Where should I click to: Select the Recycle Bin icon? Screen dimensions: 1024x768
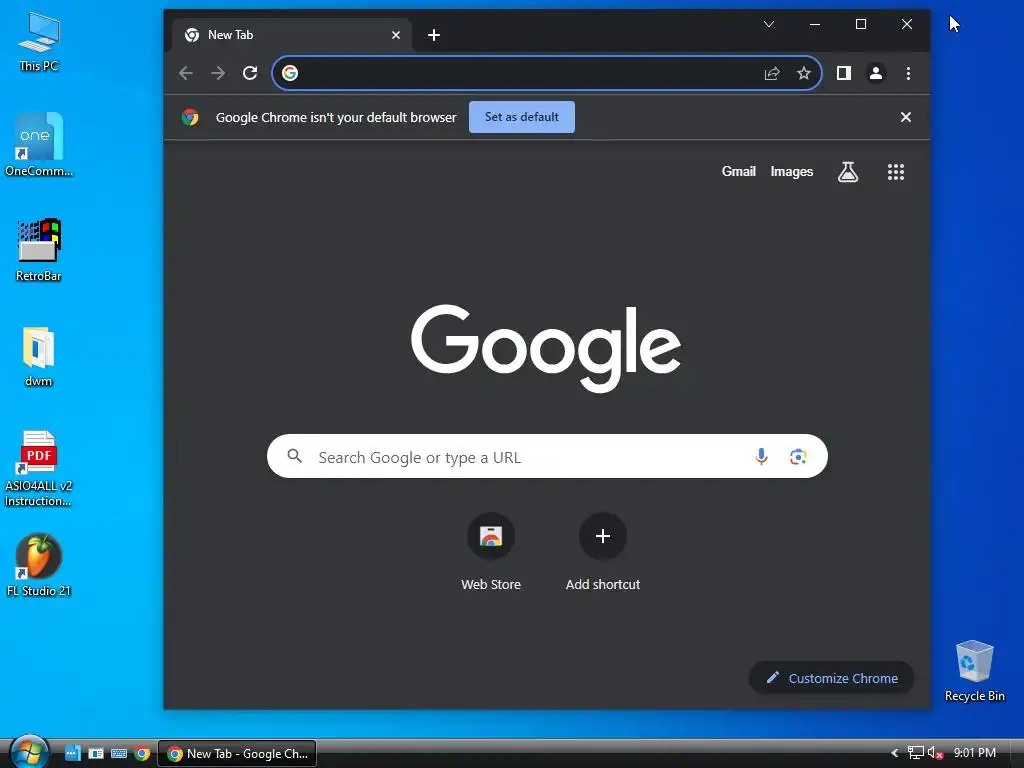click(974, 671)
